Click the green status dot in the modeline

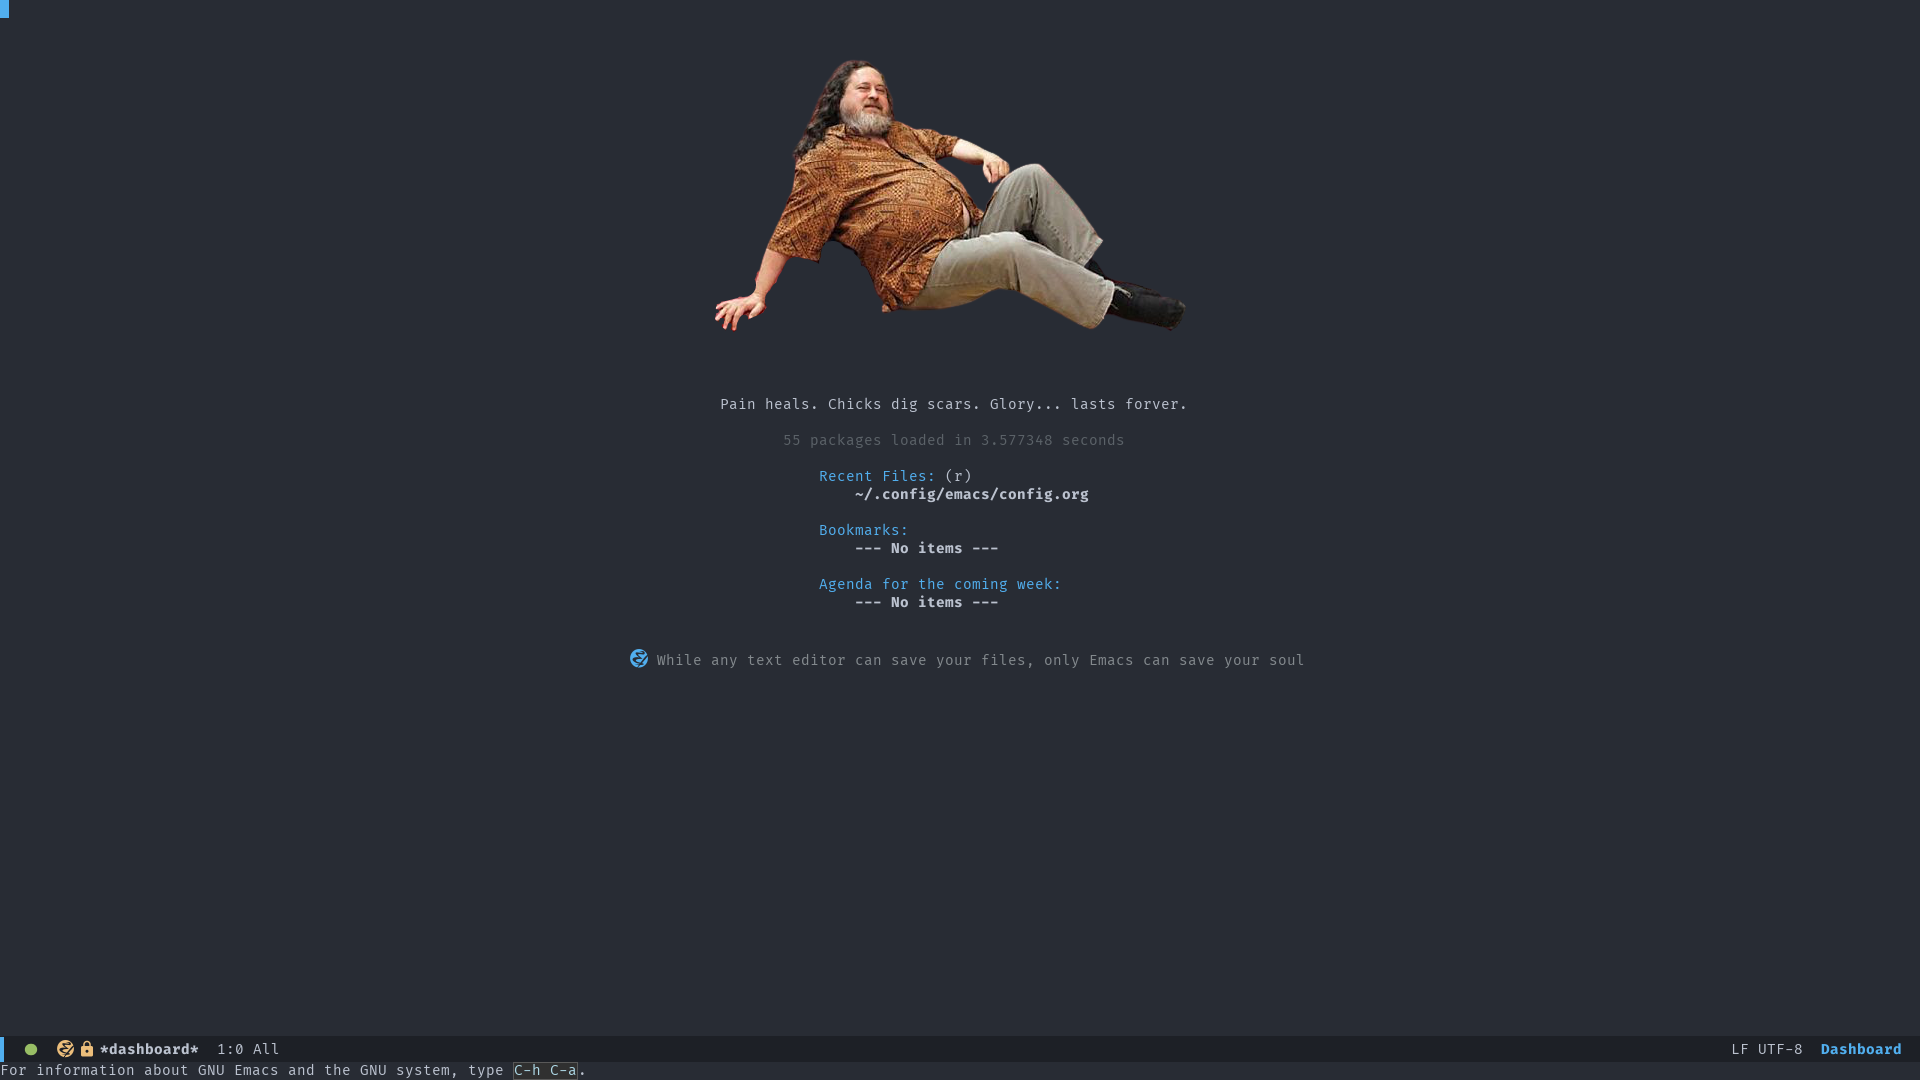pyautogui.click(x=31, y=1049)
